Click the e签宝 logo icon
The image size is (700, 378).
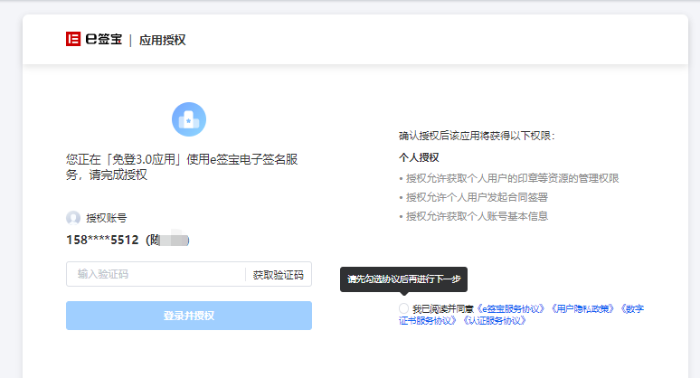[x=73, y=39]
